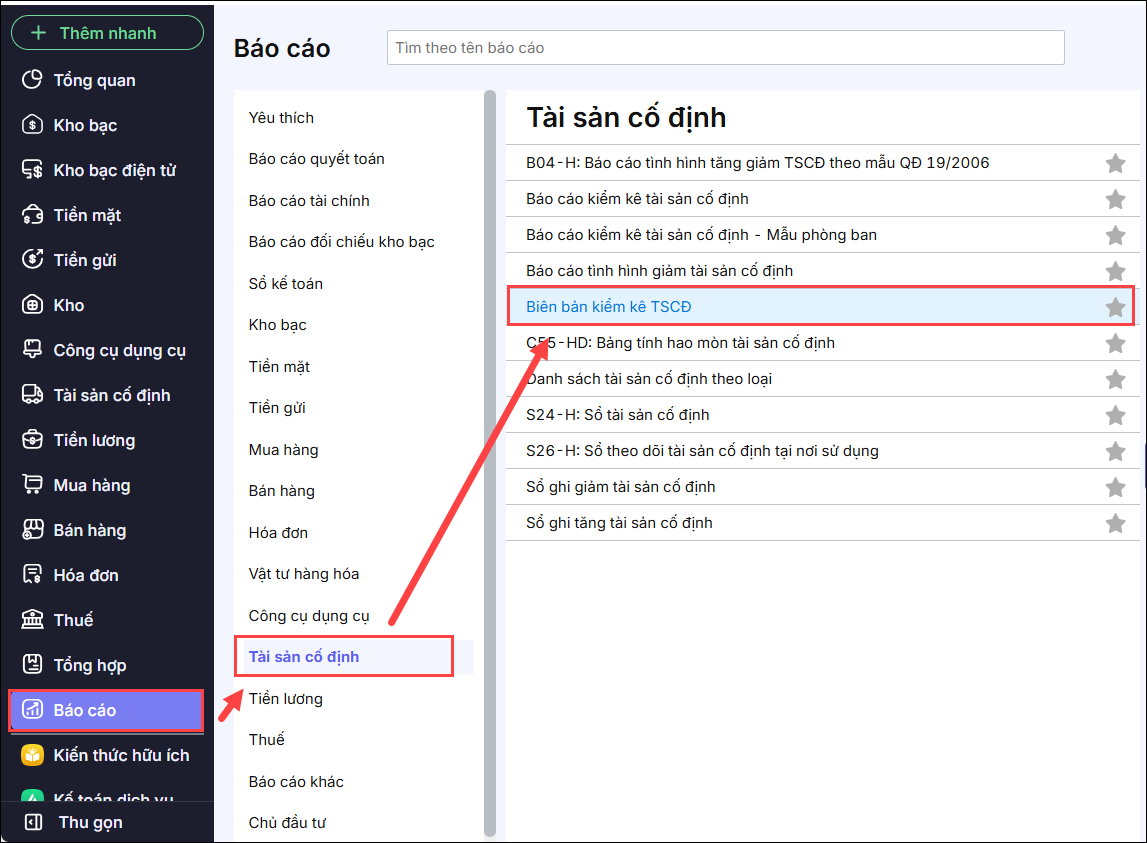Open Tiền lương report category
This screenshot has width=1147, height=843.
tap(285, 698)
